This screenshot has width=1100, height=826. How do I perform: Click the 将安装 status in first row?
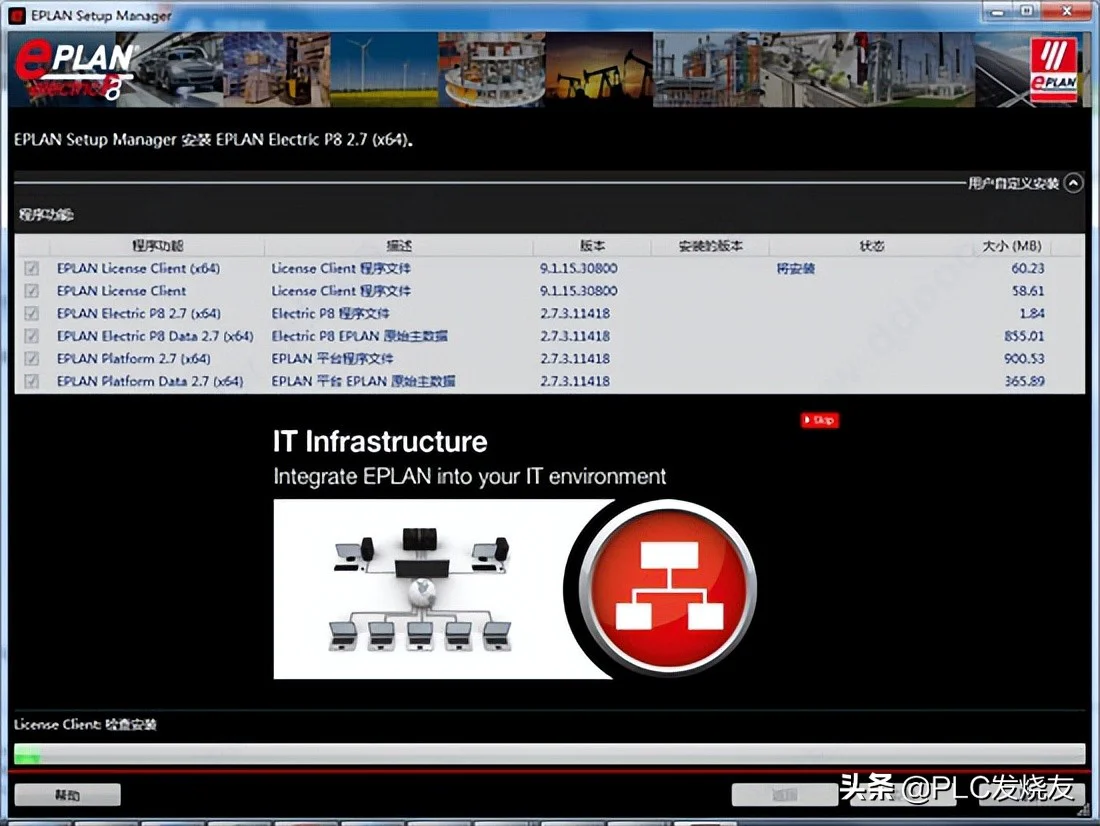point(796,268)
